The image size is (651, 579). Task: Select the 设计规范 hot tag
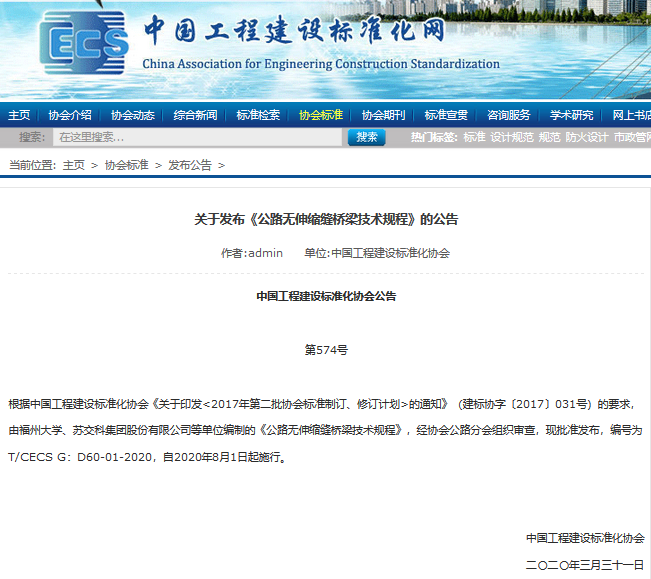(x=512, y=137)
